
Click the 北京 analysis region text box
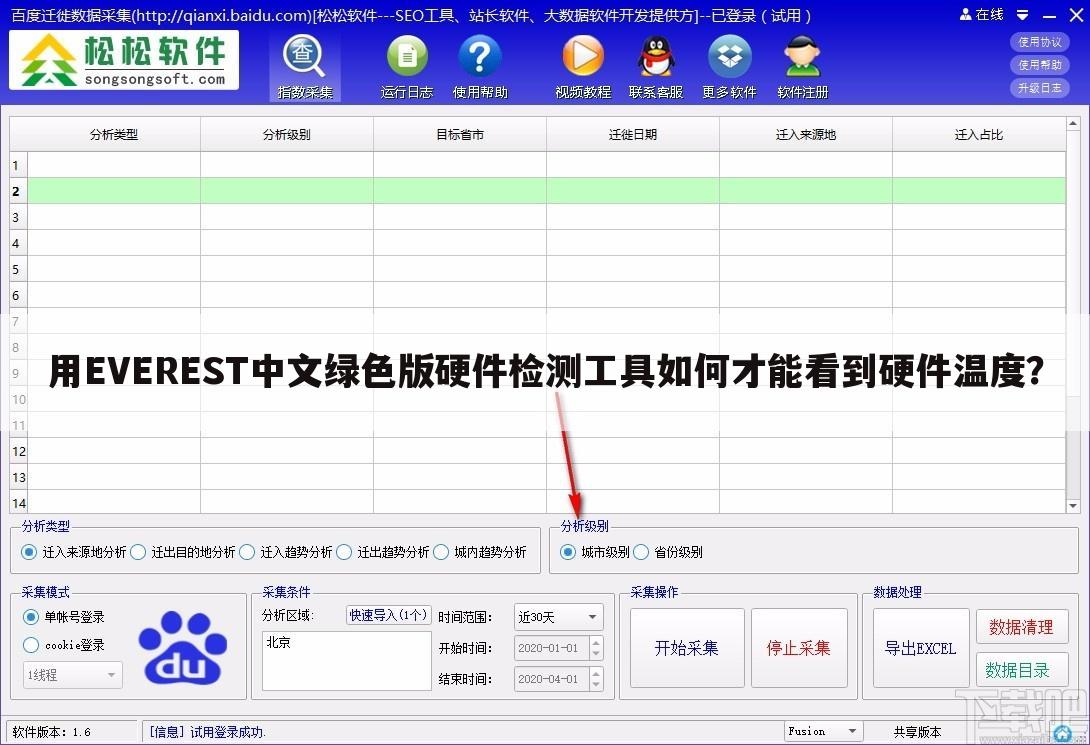click(x=347, y=660)
